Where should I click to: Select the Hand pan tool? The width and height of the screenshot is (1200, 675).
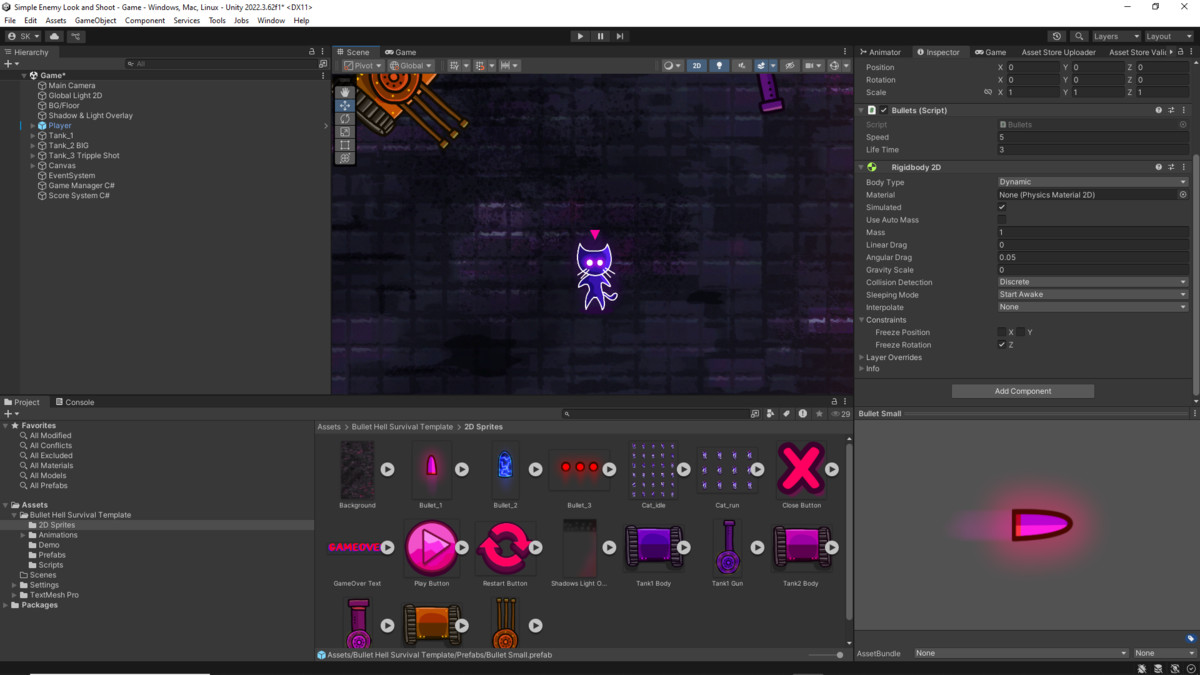(344, 92)
